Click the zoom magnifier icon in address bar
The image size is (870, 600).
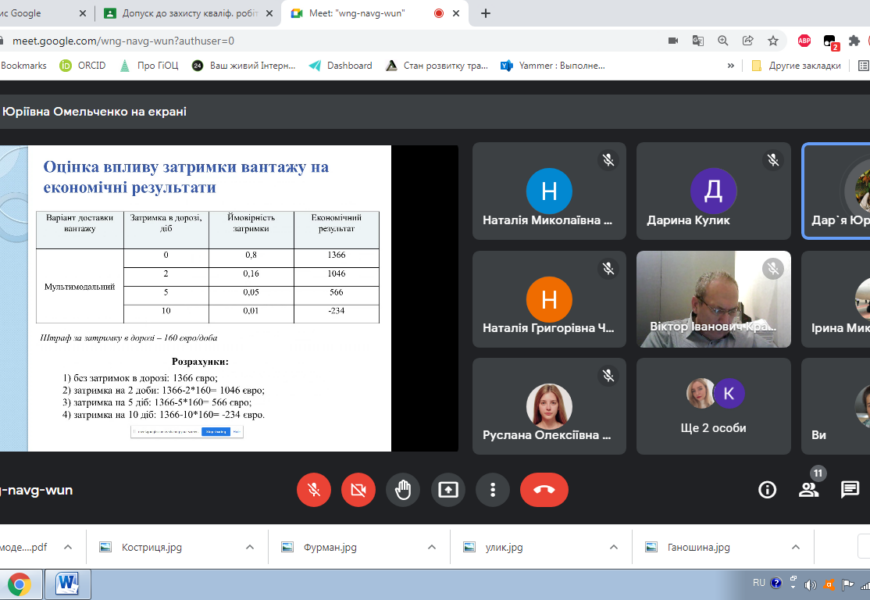point(723,41)
